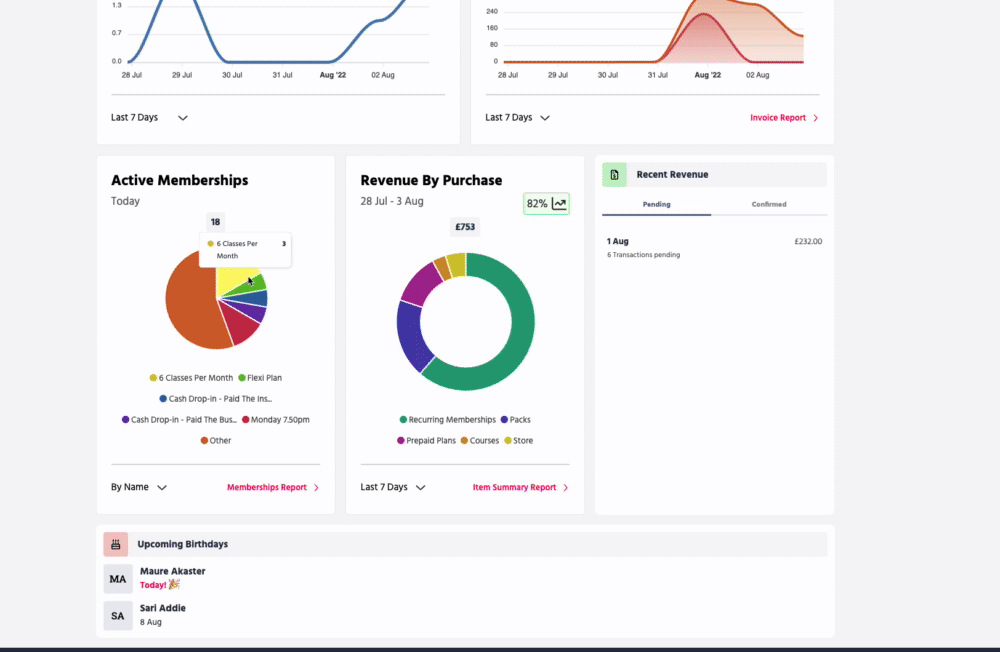1000x652 pixels.
Task: Click the 82% trend chart icon
Action: (x=559, y=204)
